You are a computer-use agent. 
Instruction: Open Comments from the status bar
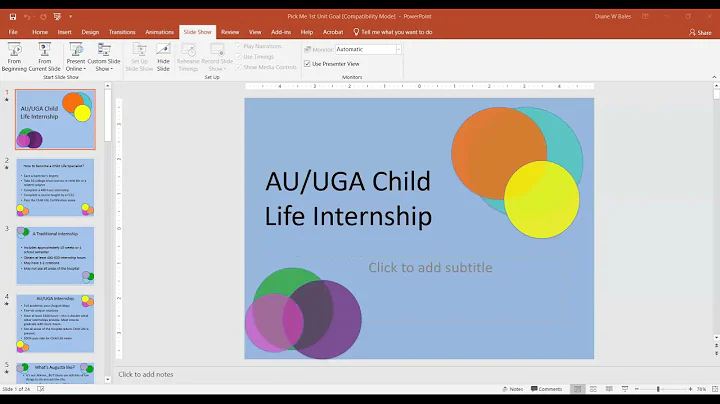click(x=546, y=389)
